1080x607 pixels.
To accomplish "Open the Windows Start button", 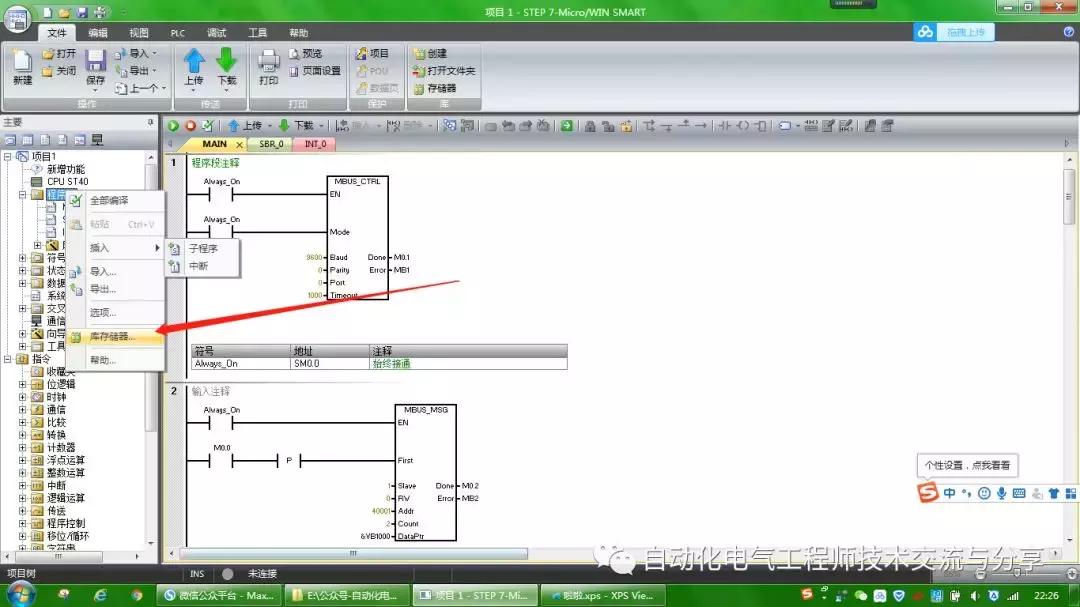I will pyautogui.click(x=21, y=595).
